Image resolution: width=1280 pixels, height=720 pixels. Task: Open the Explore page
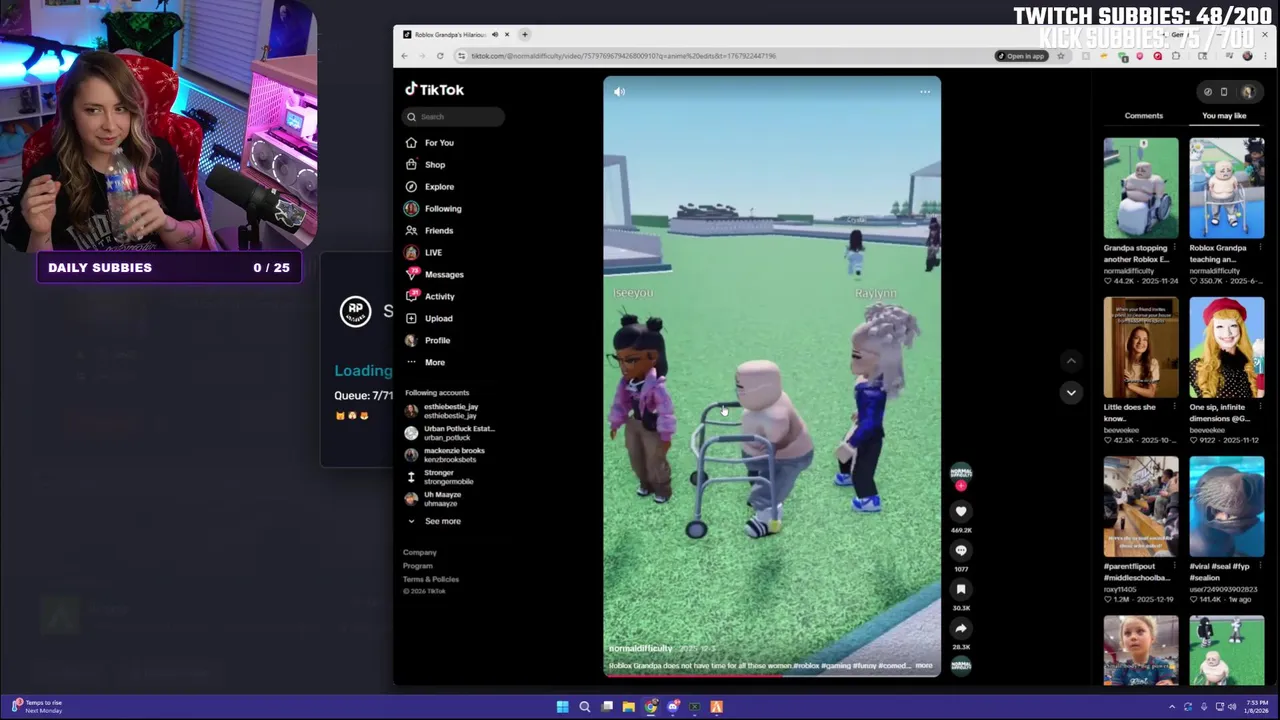[430, 187]
